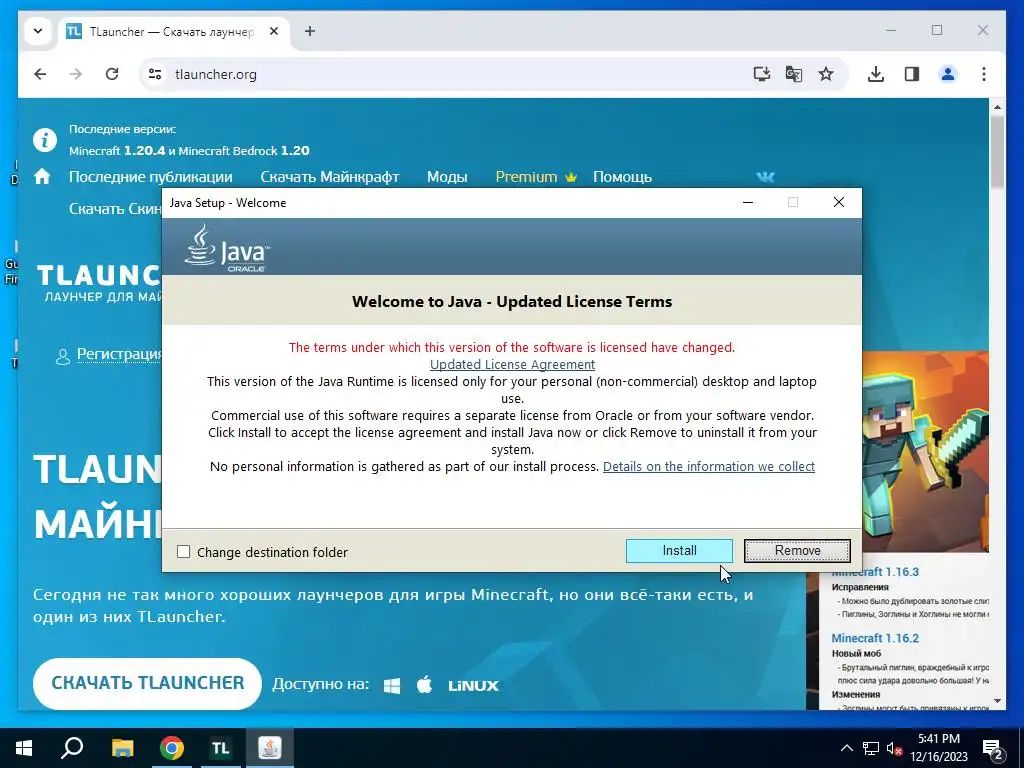Tick the Change destination folder checkbox
The image size is (1024, 768).
coord(184,552)
